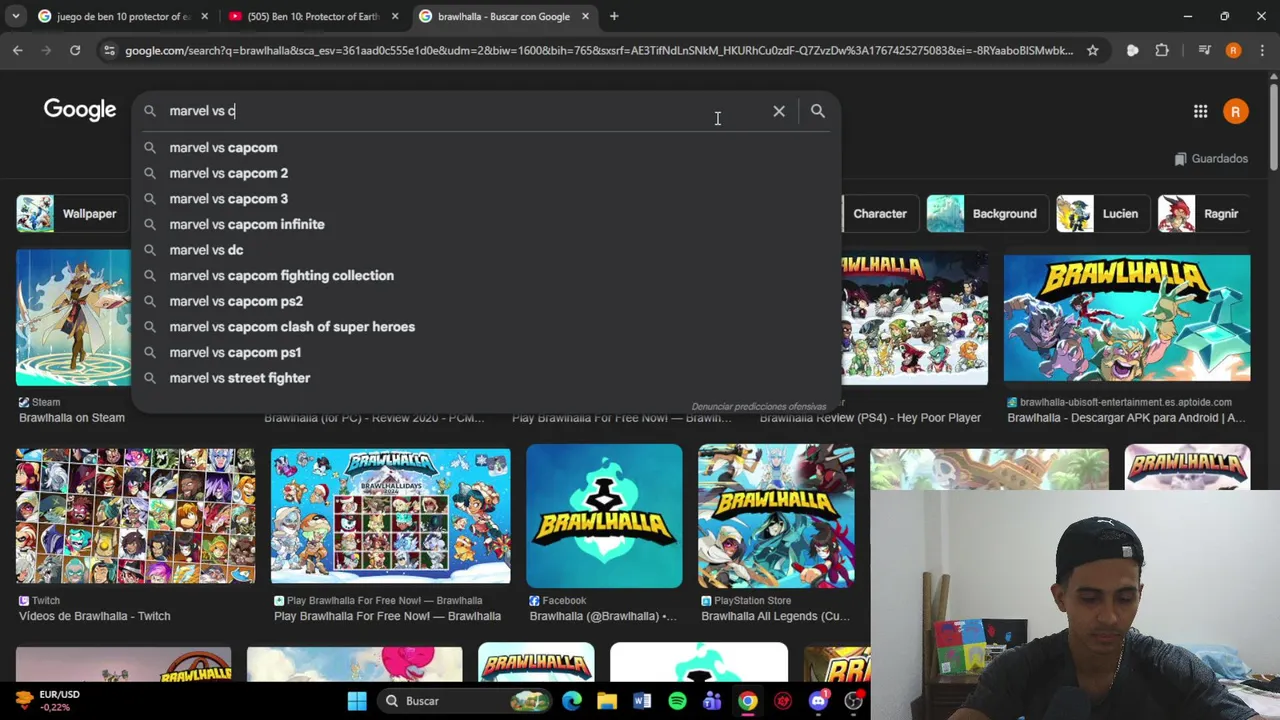The width and height of the screenshot is (1280, 720).
Task: Open the Chrome three-dot menu
Action: (1262, 50)
